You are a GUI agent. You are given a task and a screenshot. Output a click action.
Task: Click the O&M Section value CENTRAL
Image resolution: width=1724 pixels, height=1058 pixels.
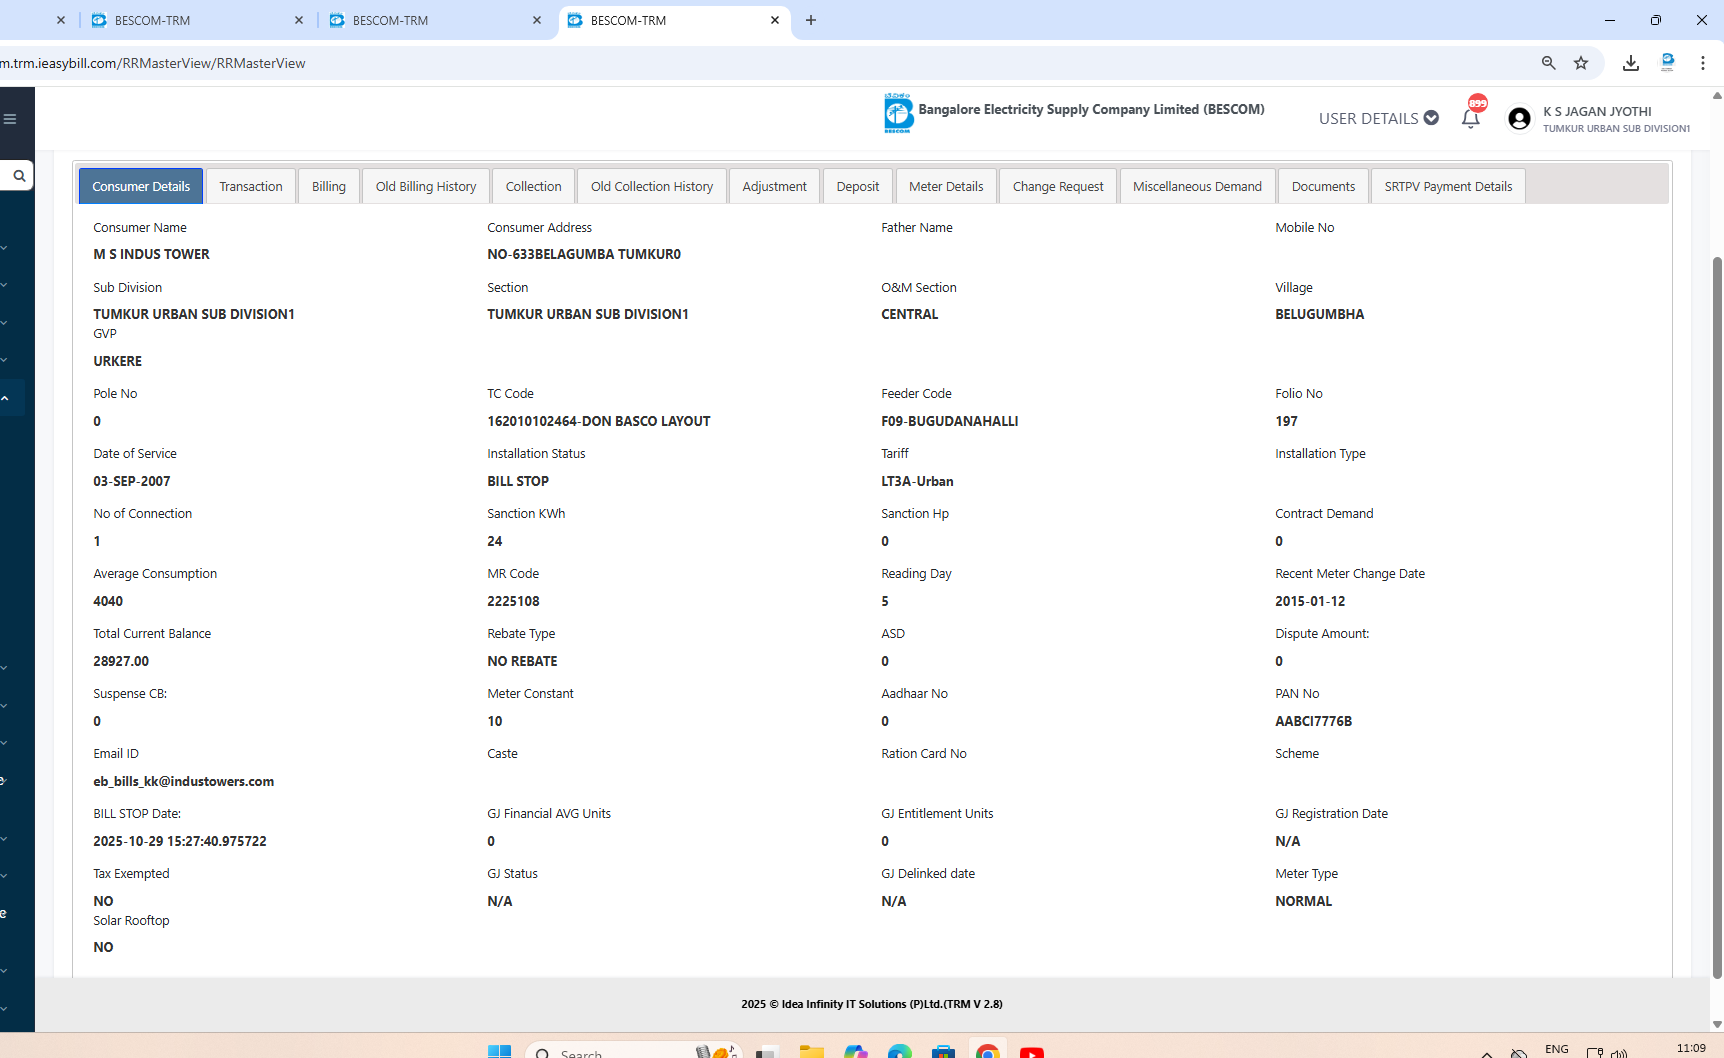click(x=910, y=314)
